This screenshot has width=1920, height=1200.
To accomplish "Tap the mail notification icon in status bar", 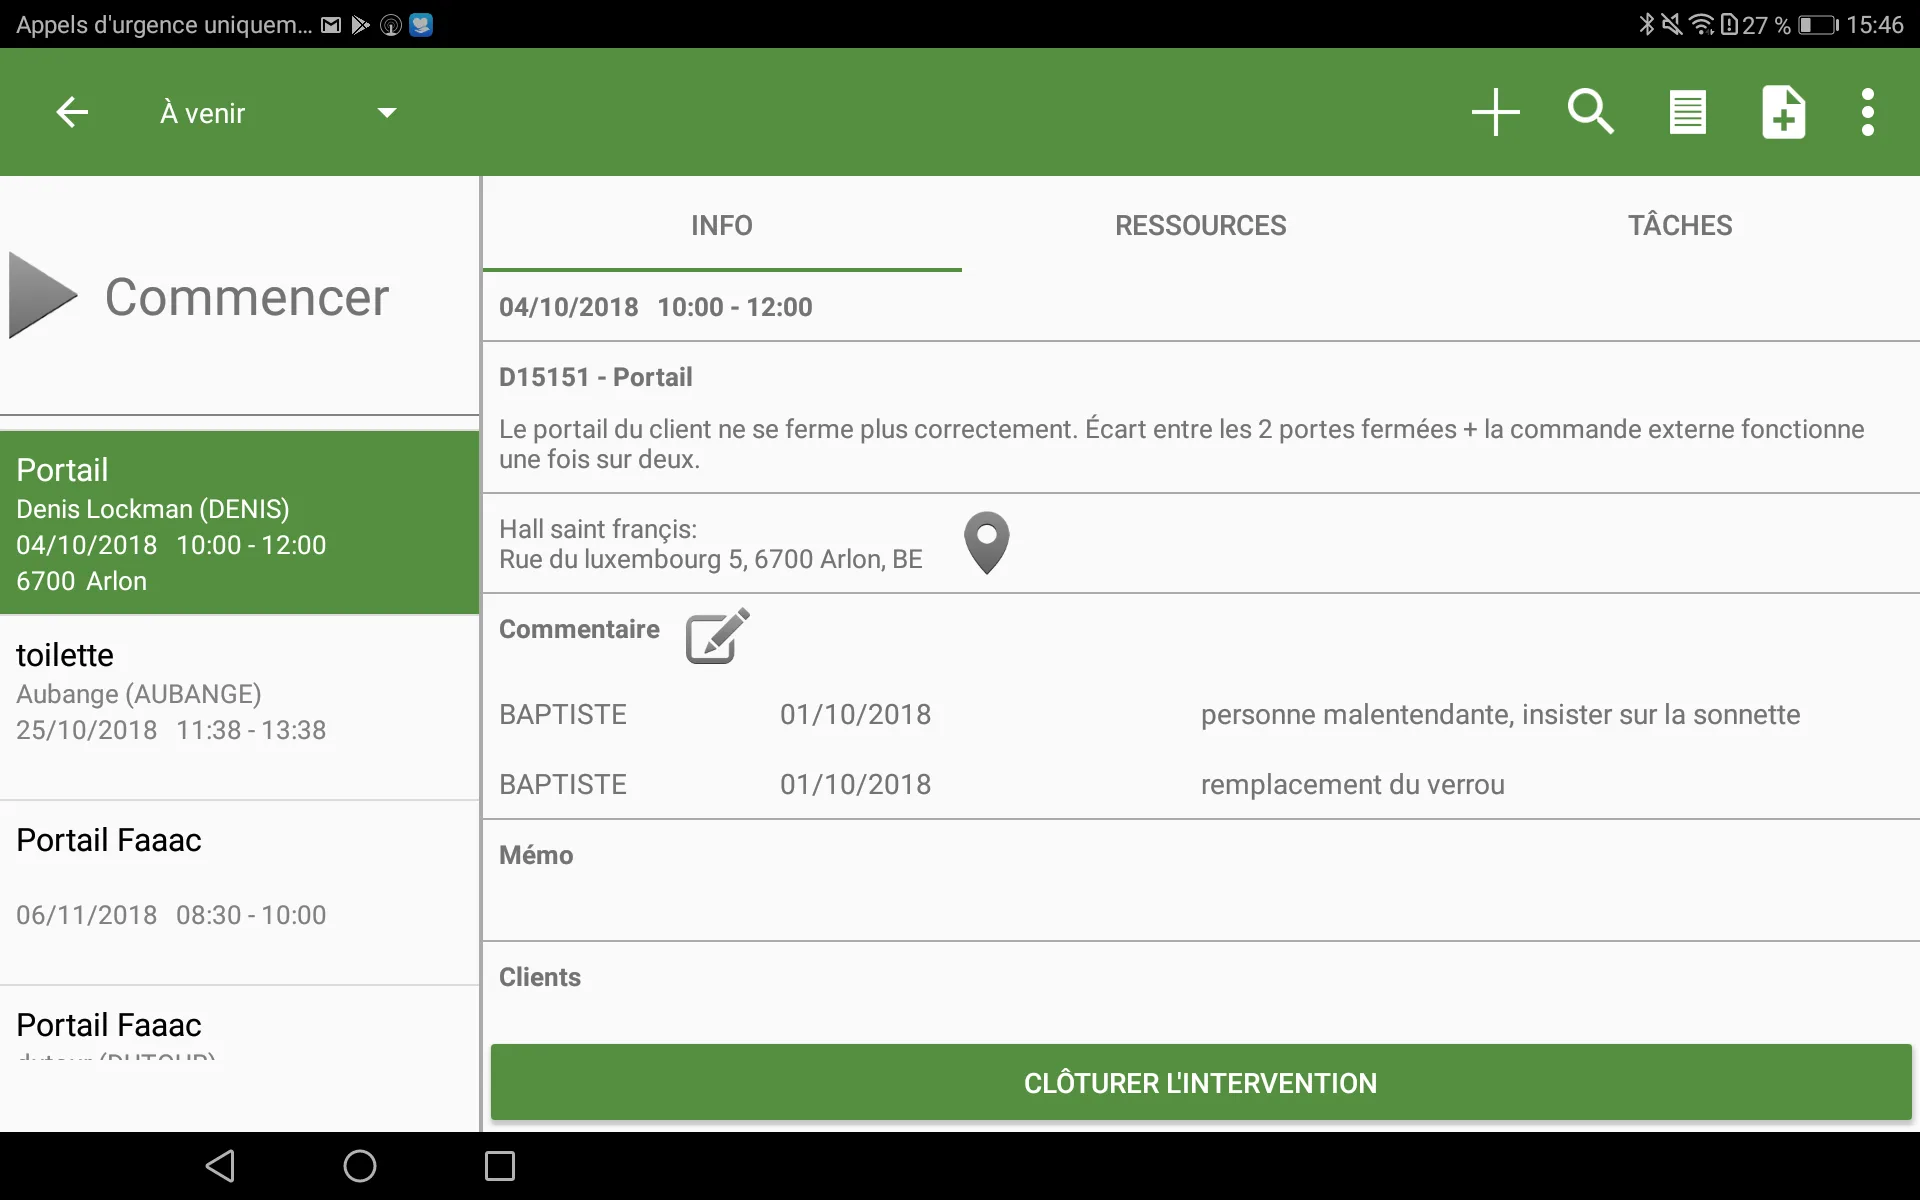I will [331, 25].
